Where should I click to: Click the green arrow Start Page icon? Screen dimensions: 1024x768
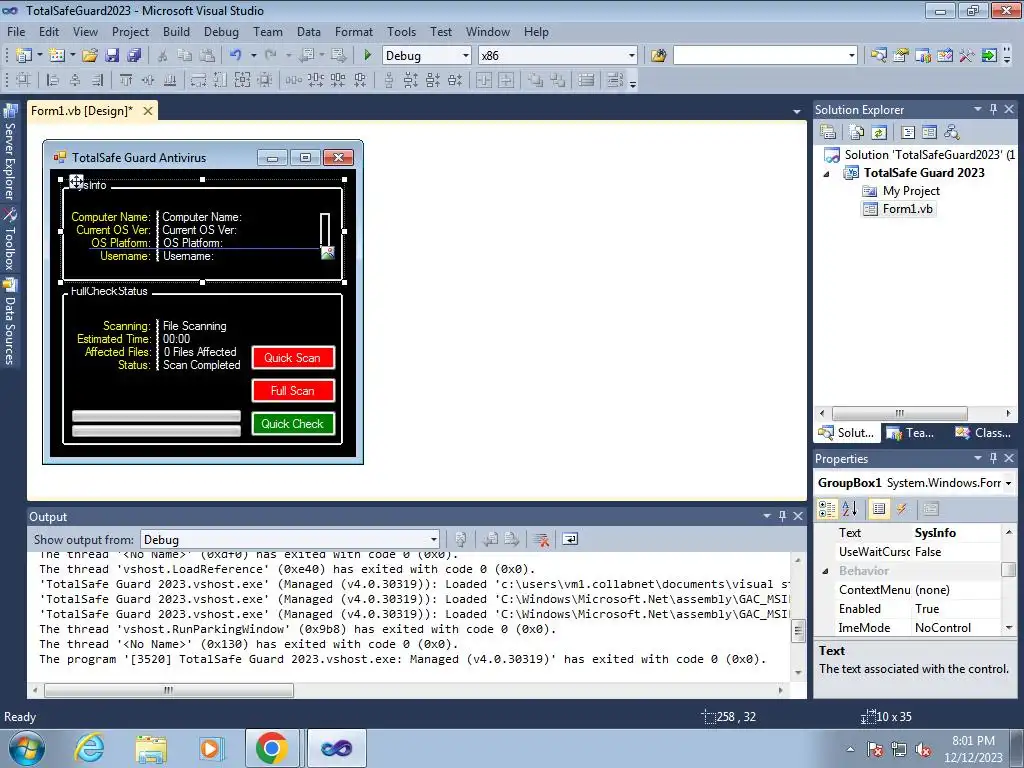click(x=989, y=56)
